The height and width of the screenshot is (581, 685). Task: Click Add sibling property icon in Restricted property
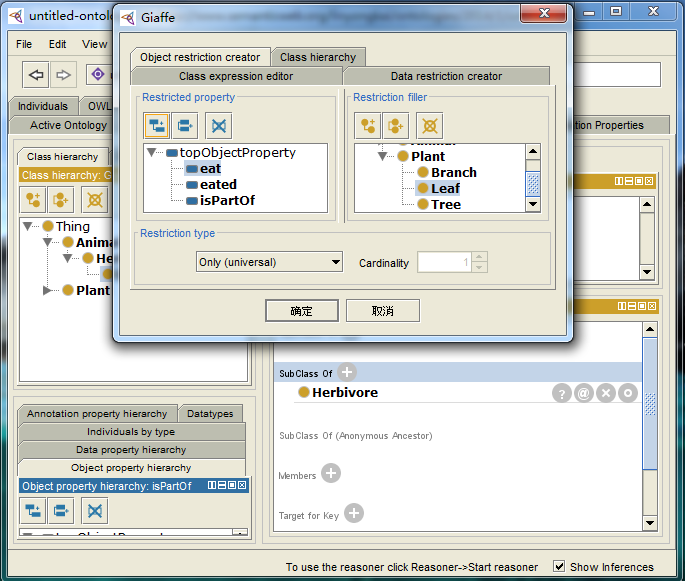point(185,126)
